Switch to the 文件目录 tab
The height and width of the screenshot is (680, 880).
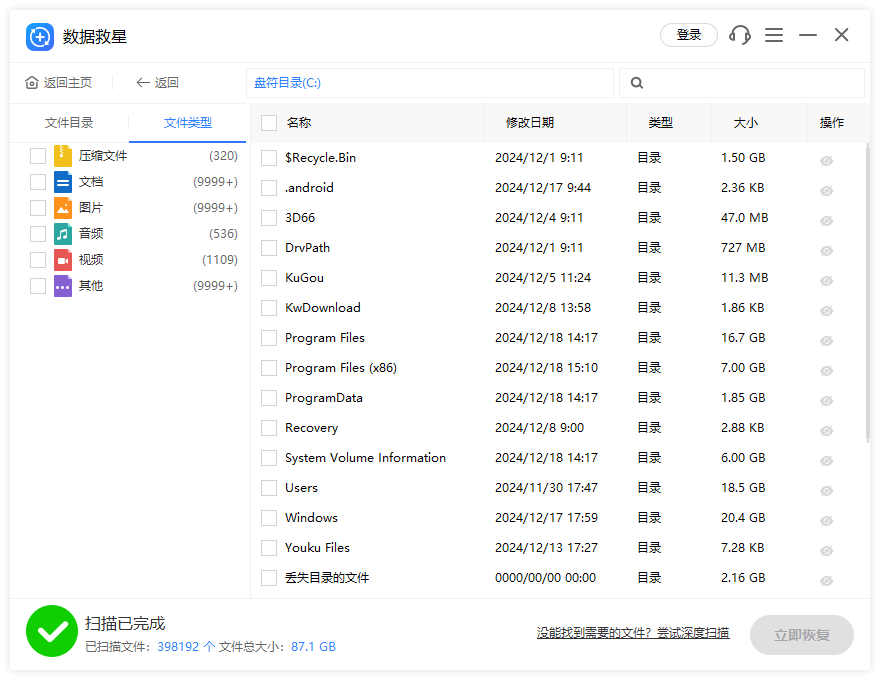[69, 123]
